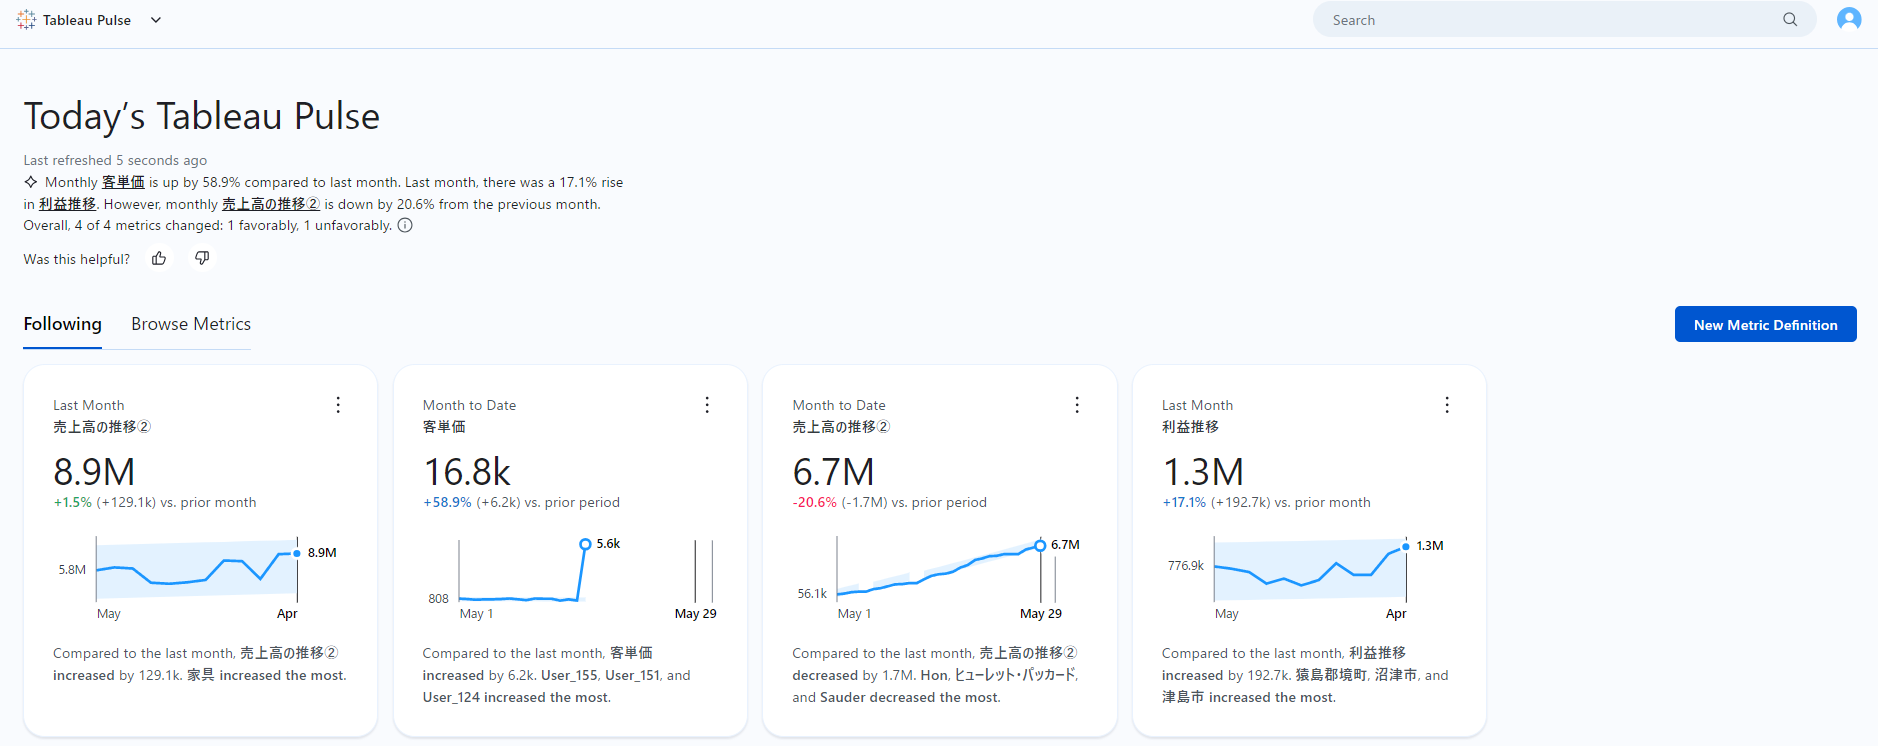The image size is (1878, 746).
Task: Click the 客単価 card title
Action: (x=444, y=427)
